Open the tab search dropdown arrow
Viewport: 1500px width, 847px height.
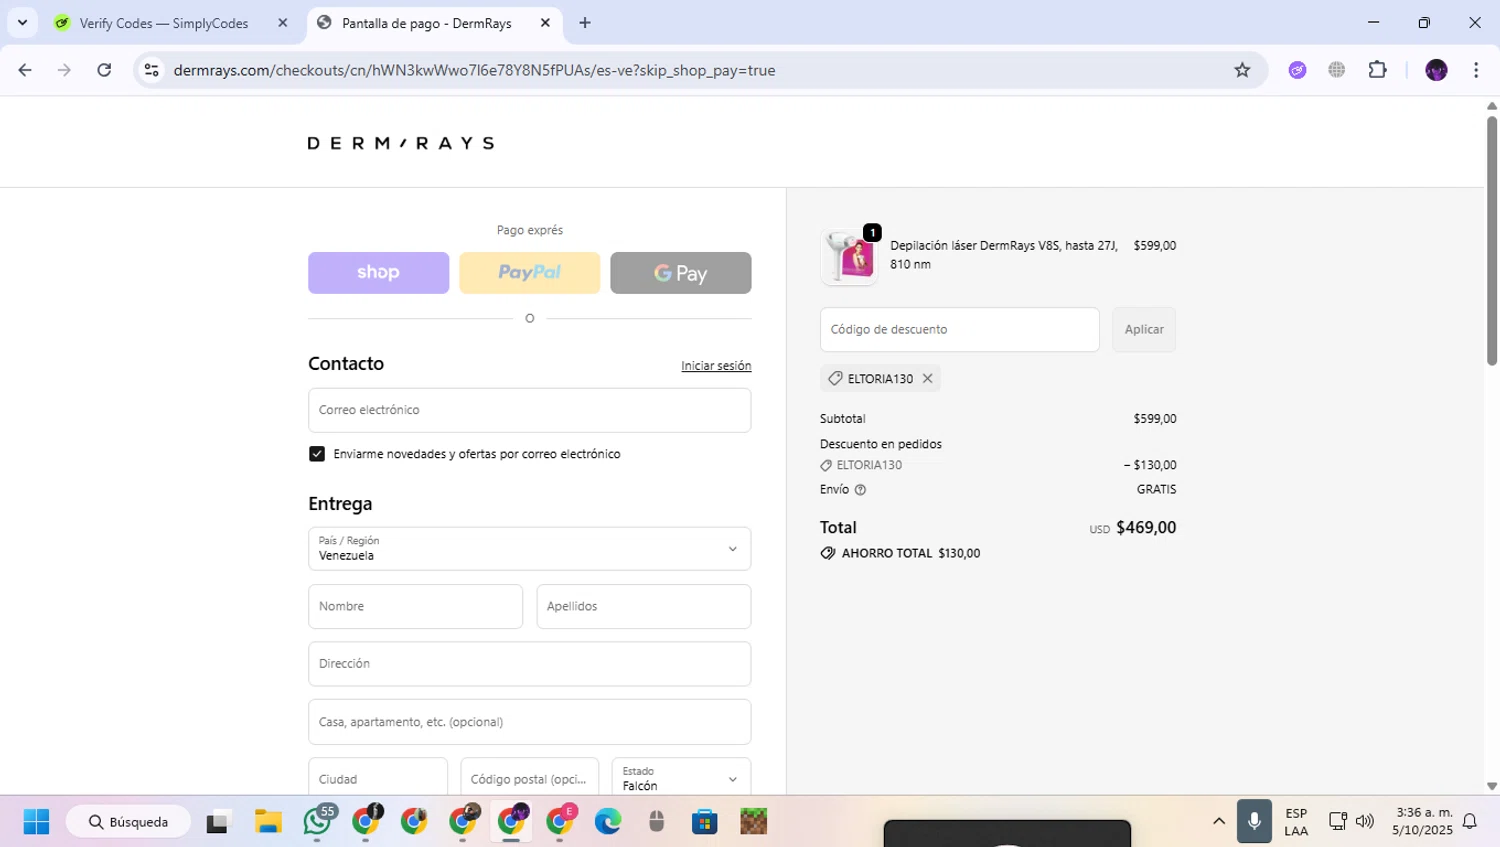tap(22, 22)
